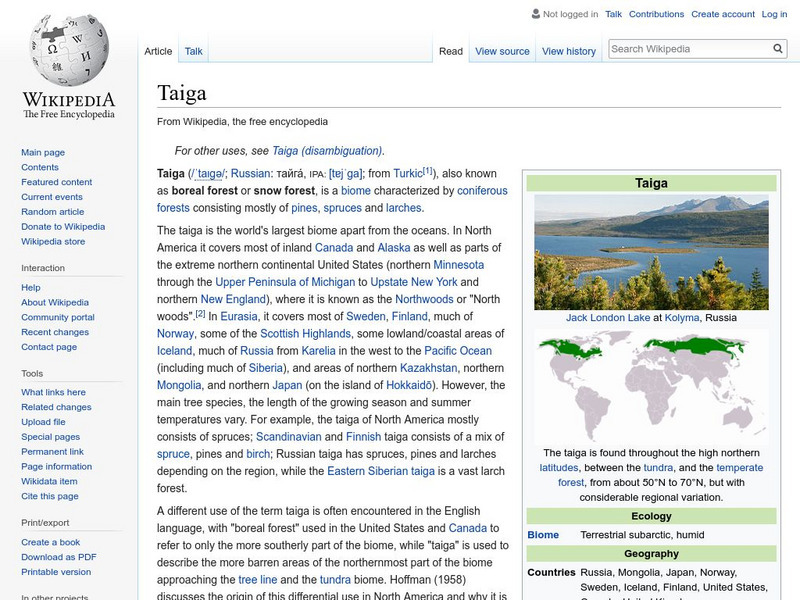800x600 pixels.
Task: Go to Random article in sidebar
Action: tap(53, 212)
